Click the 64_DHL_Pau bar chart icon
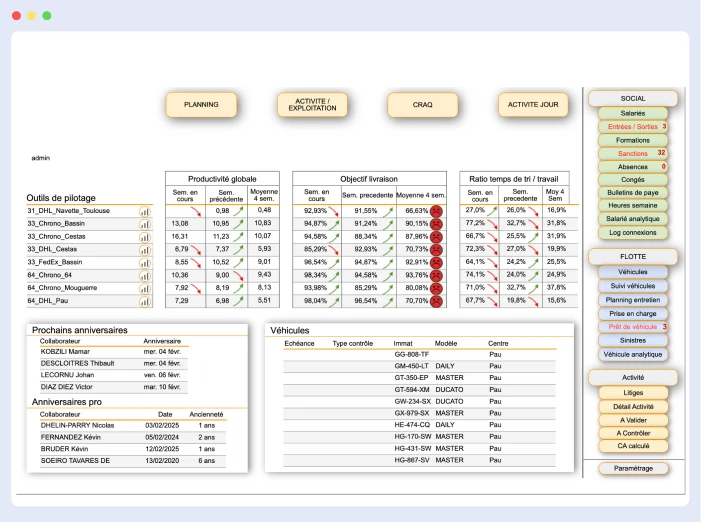 [144, 300]
